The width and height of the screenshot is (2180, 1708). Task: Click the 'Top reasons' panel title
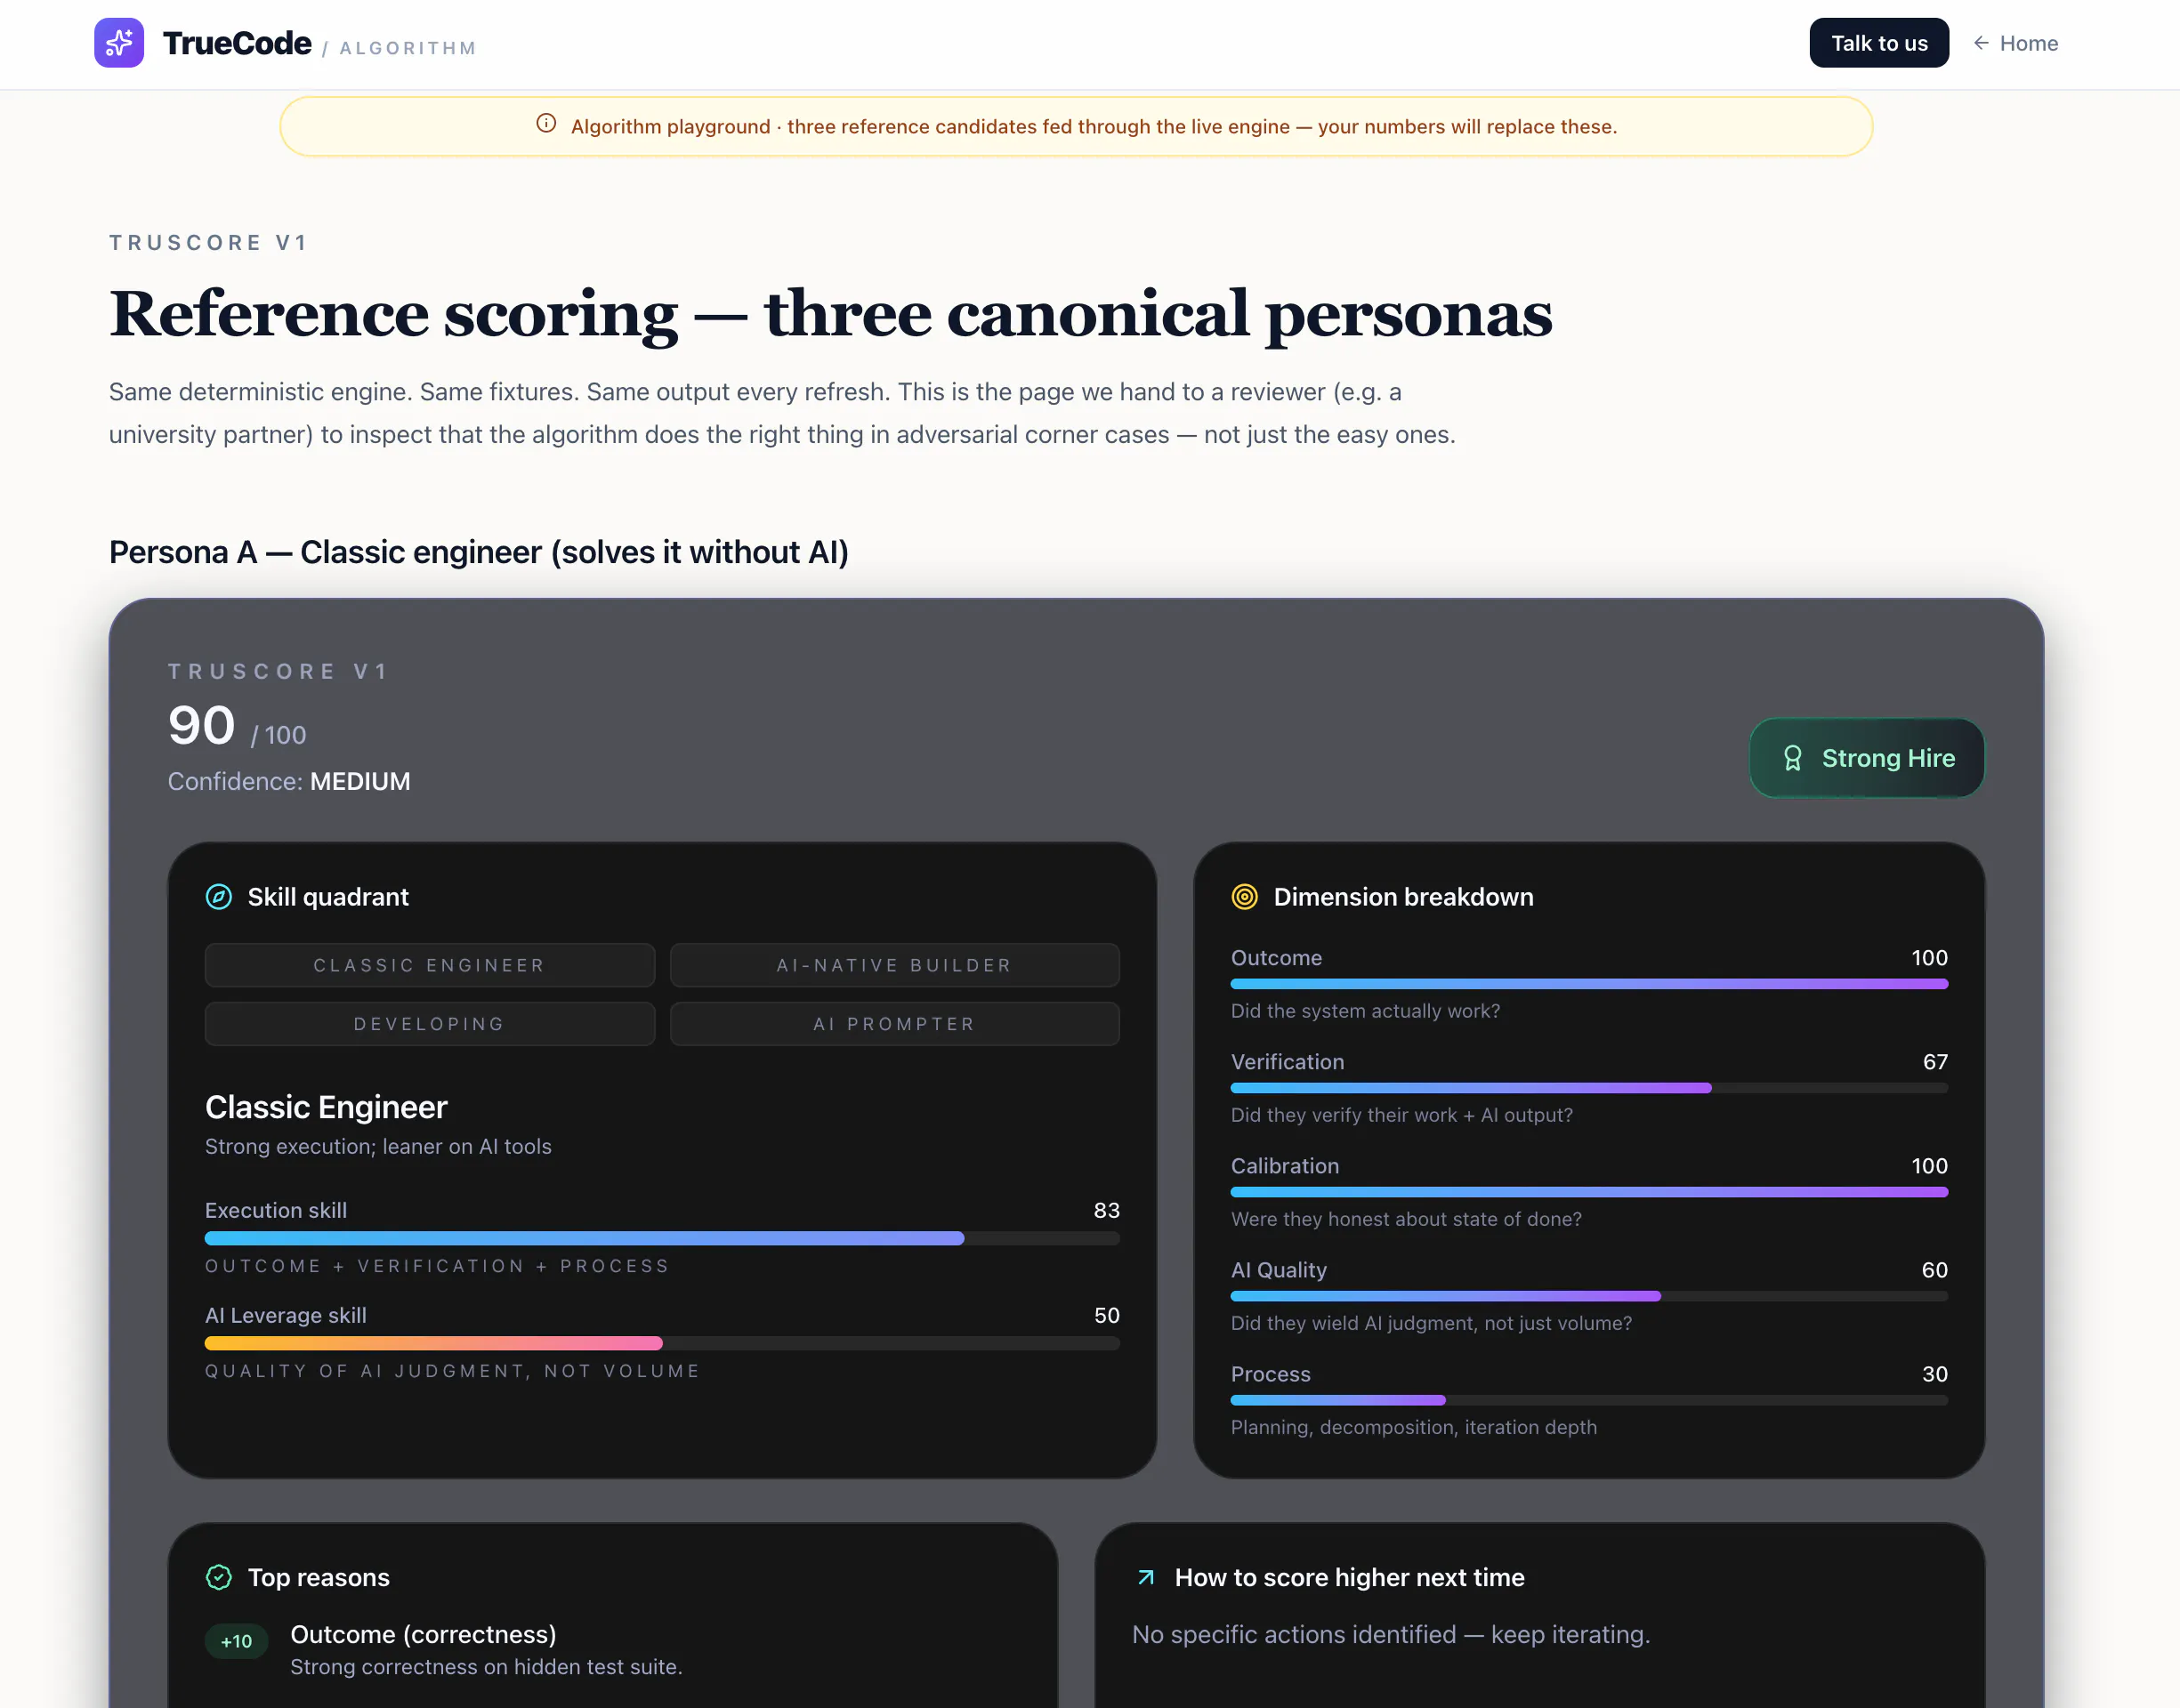click(x=318, y=1577)
